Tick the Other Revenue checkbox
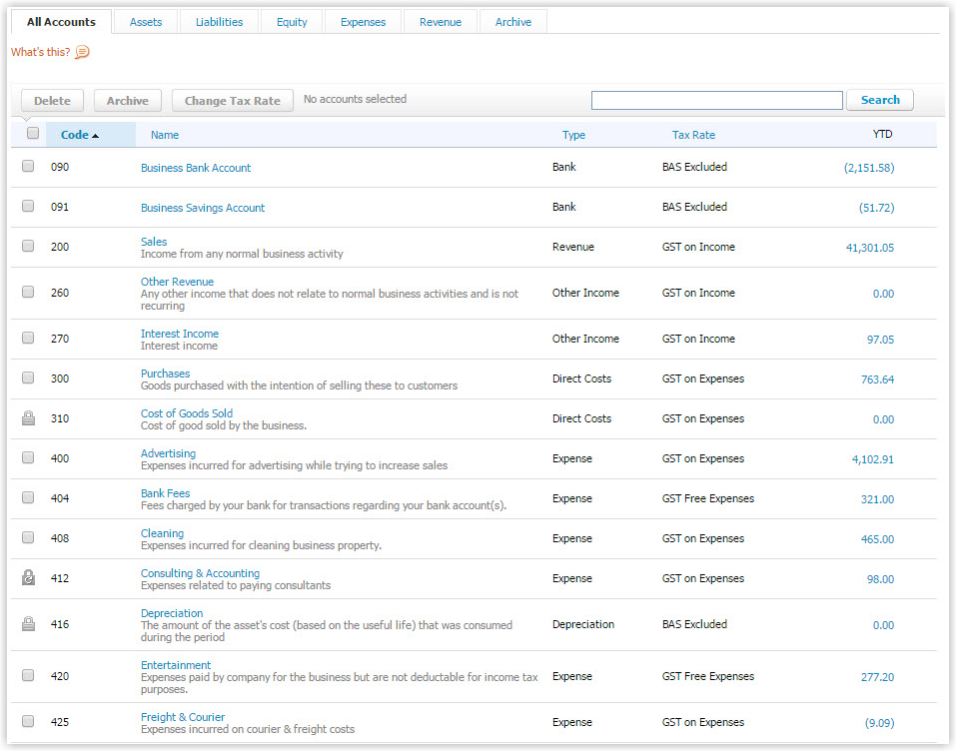This screenshot has height=752, width=957. [x=28, y=292]
